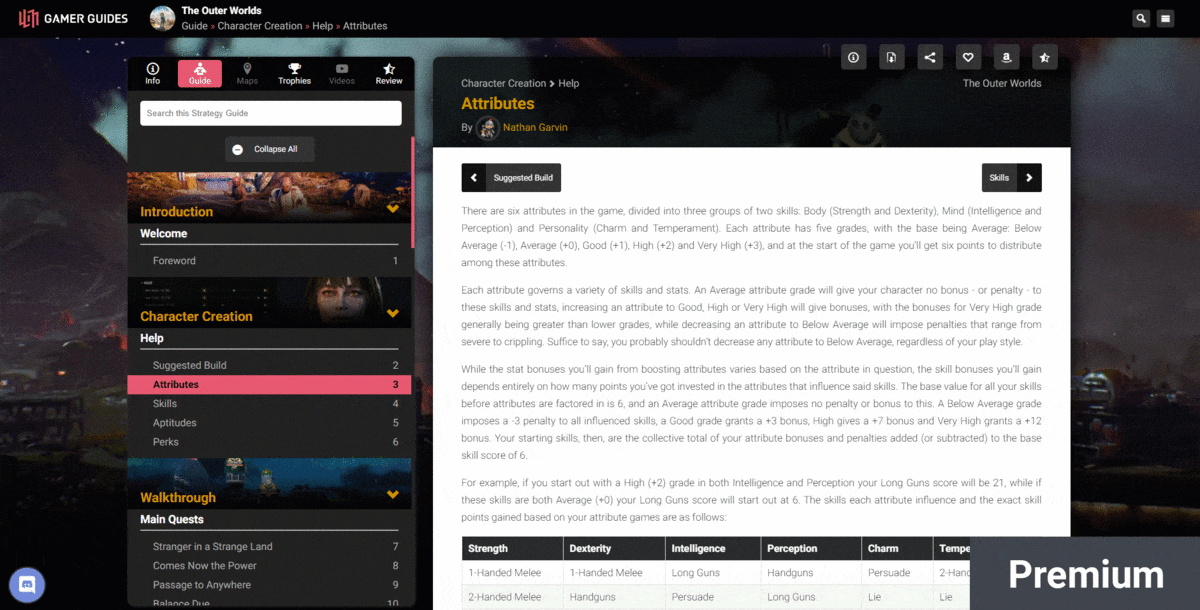
Task: Click the author avatar image
Action: coord(488,128)
